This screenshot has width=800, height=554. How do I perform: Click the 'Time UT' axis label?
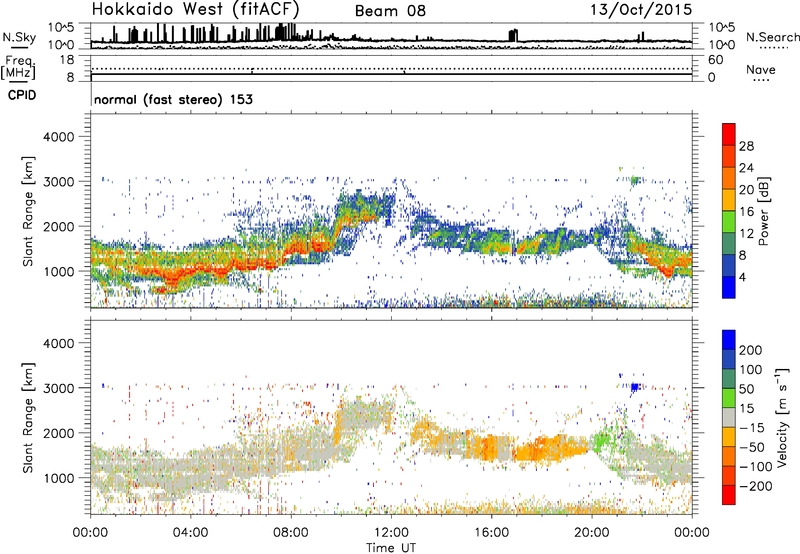(391, 548)
